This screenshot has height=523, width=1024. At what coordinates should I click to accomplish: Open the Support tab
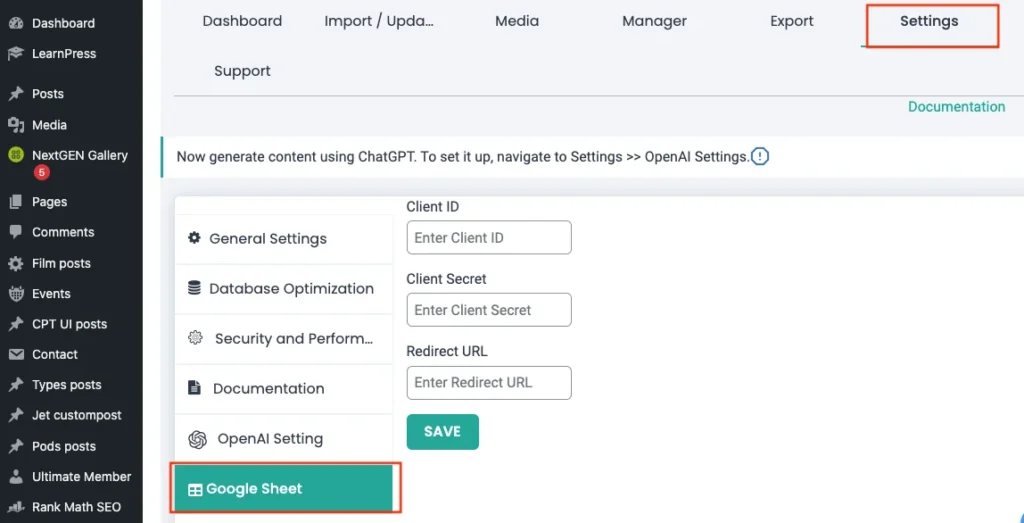(242, 71)
